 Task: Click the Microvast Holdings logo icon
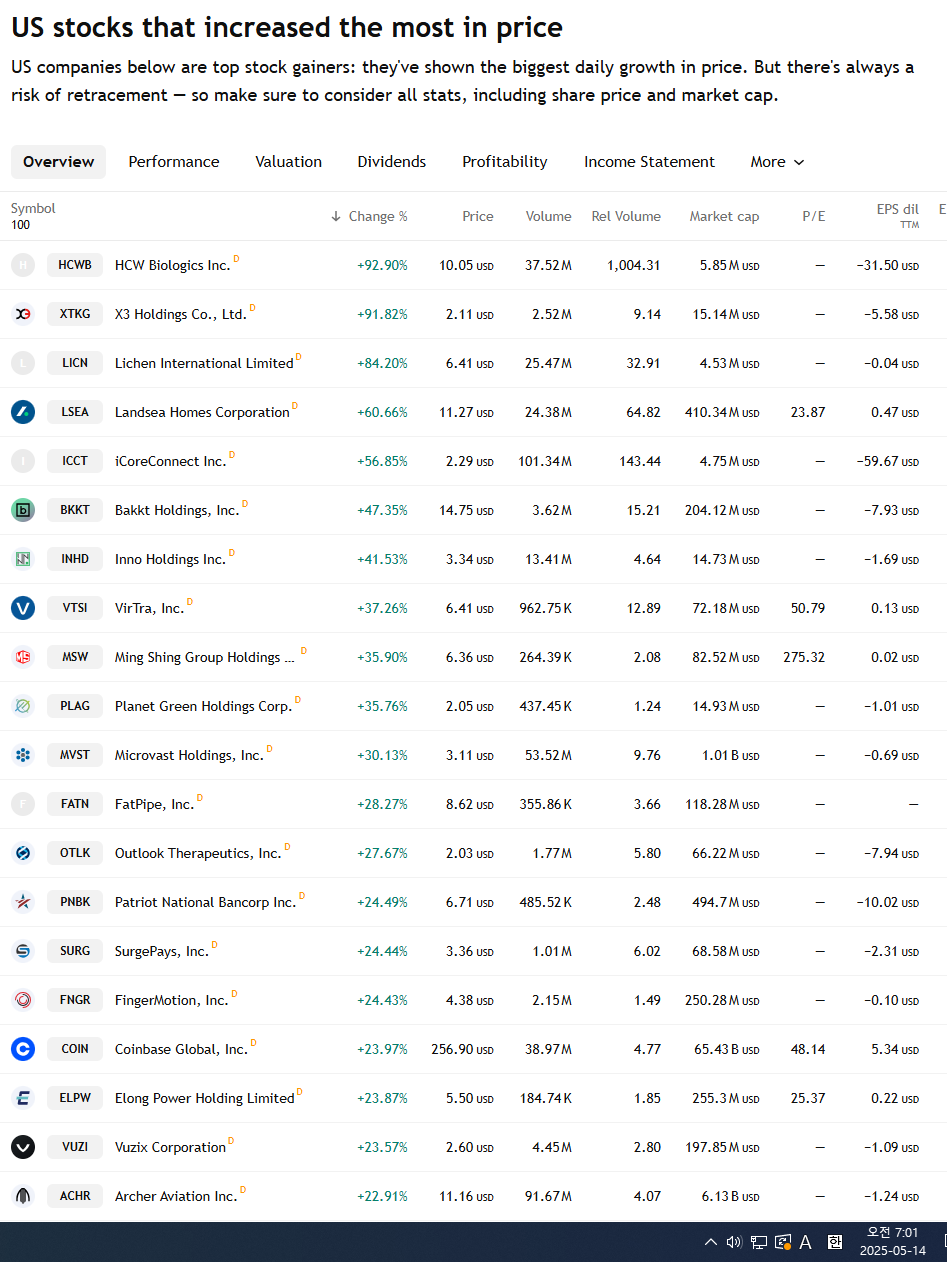(x=23, y=755)
